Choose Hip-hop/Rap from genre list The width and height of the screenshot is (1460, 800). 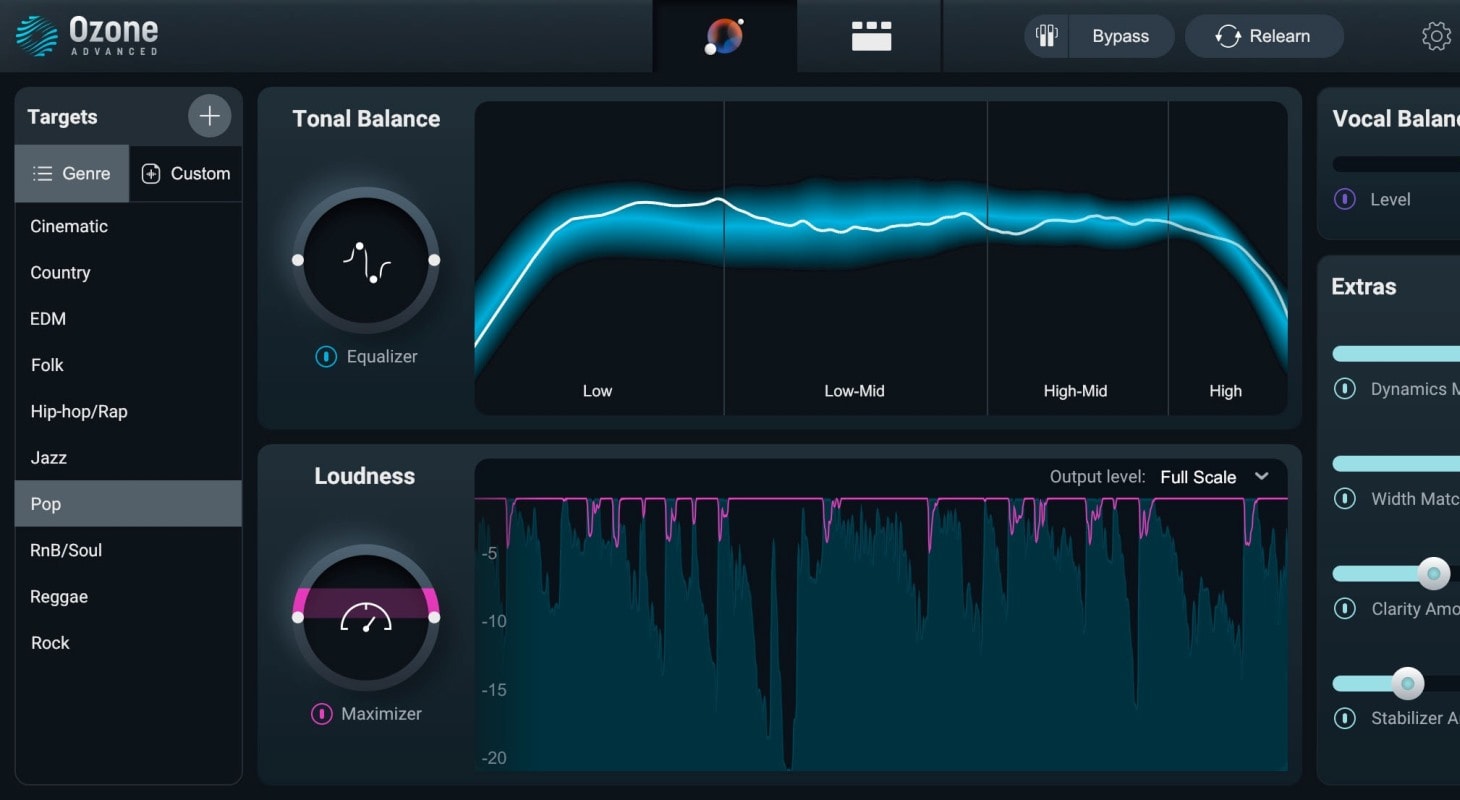(79, 412)
